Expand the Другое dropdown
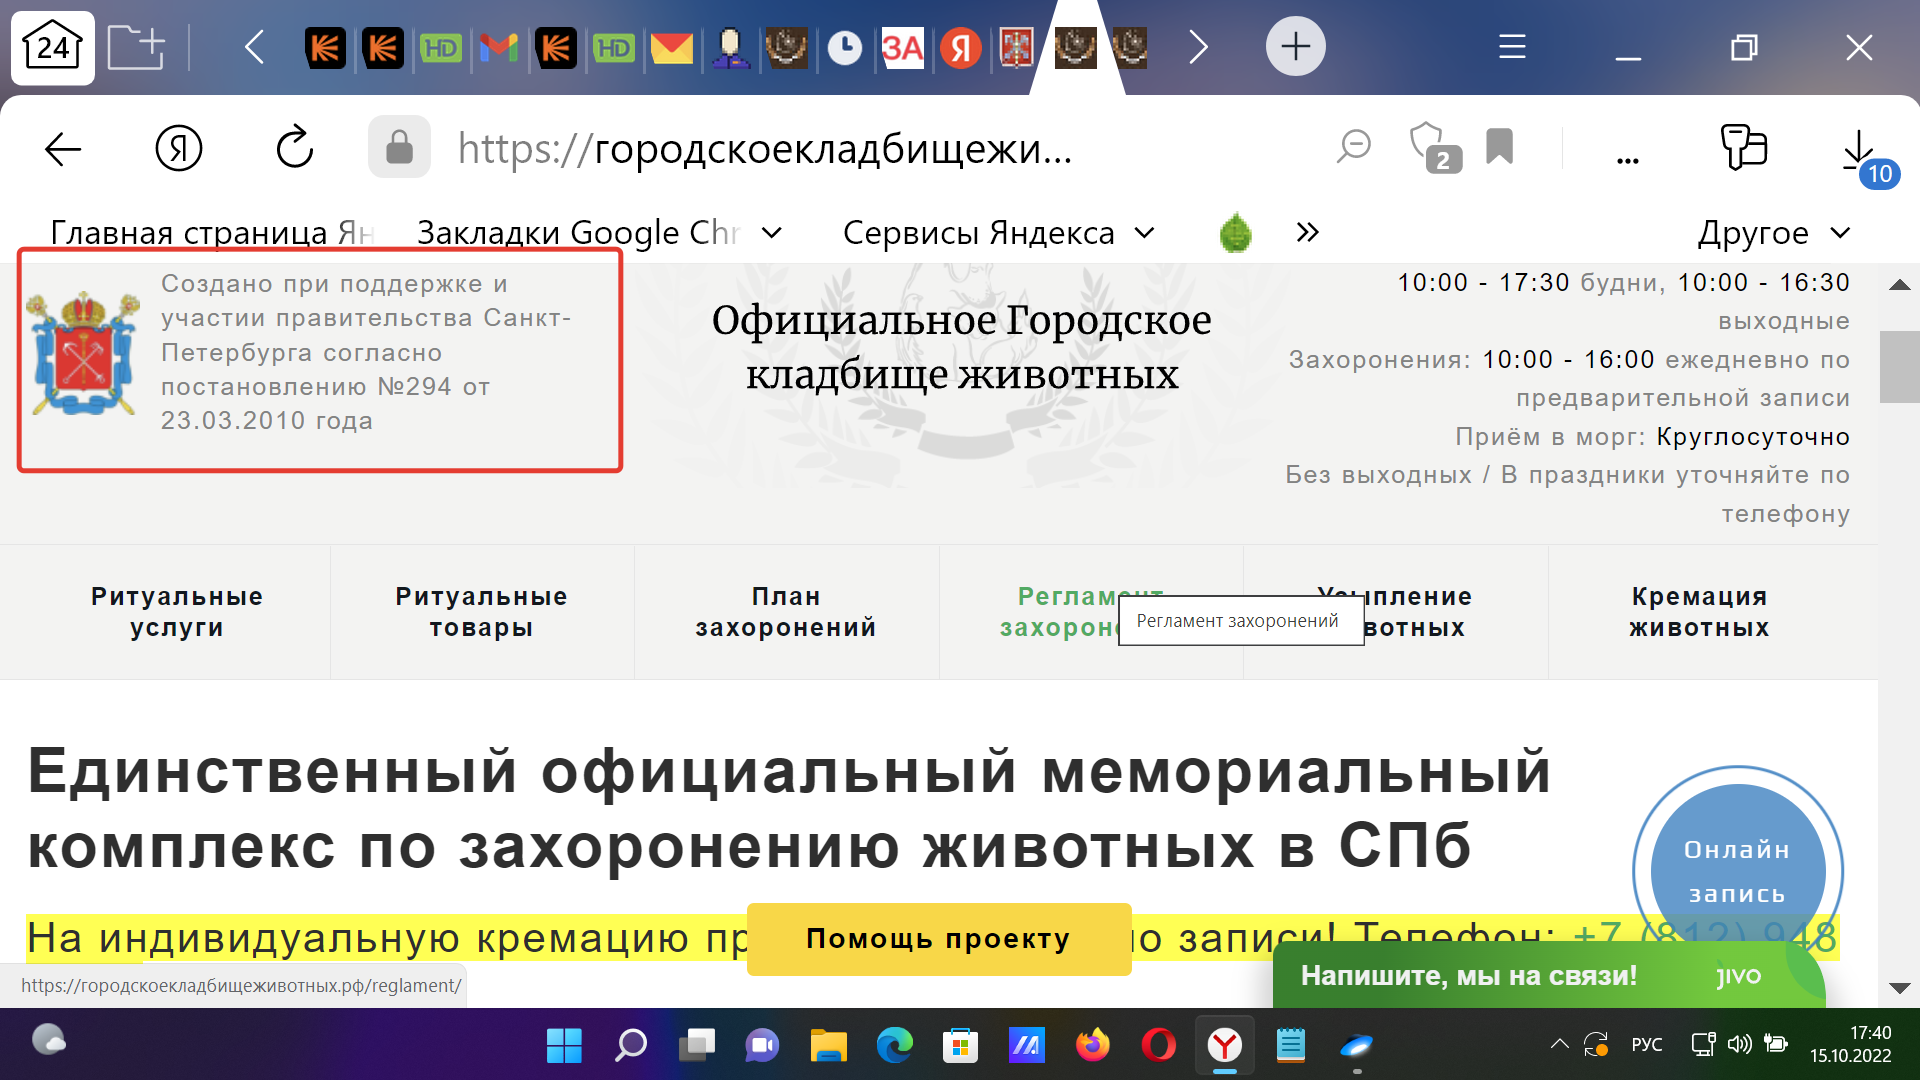This screenshot has height=1080, width=1920. coord(1777,232)
